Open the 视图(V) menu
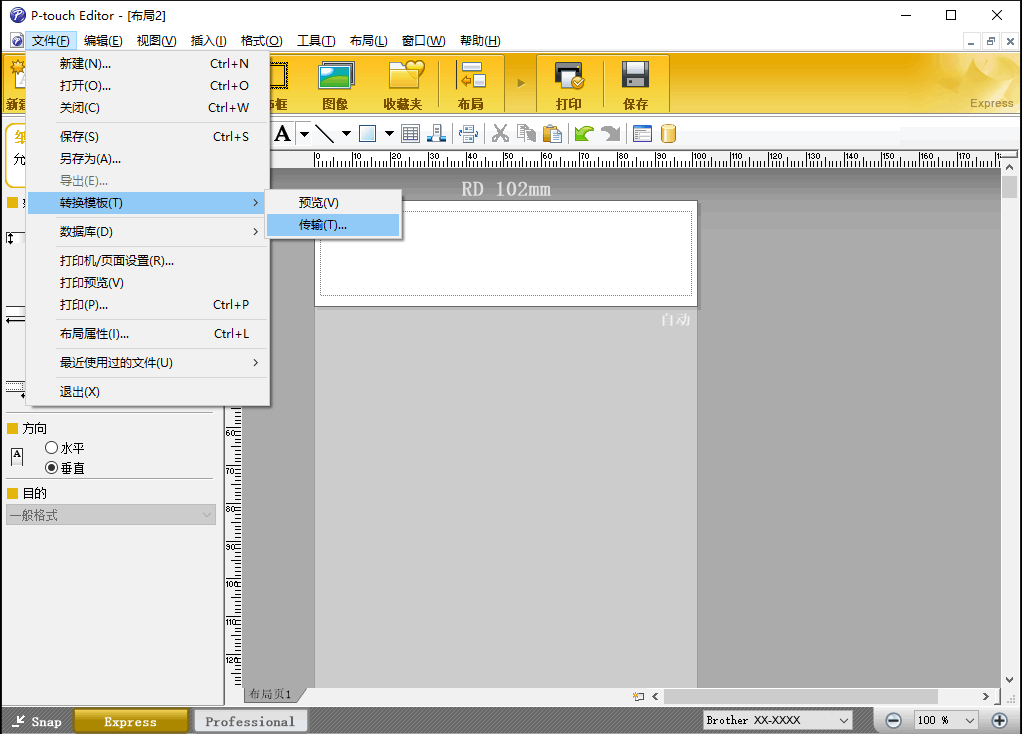This screenshot has width=1022, height=734. tap(156, 40)
